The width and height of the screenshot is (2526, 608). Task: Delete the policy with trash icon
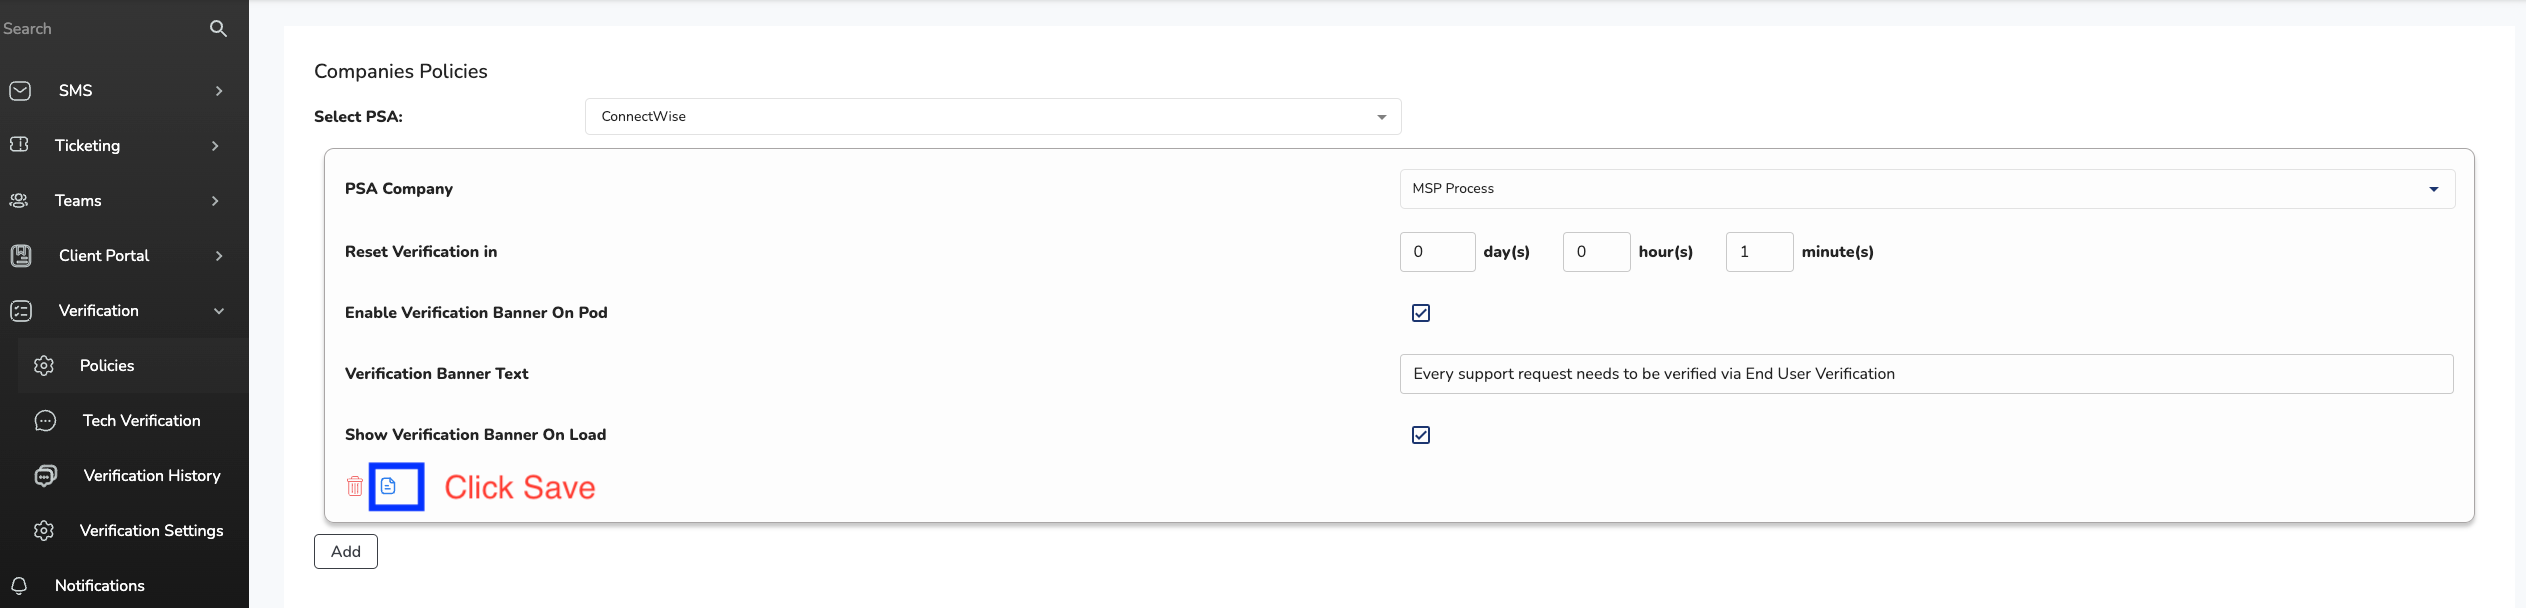354,487
